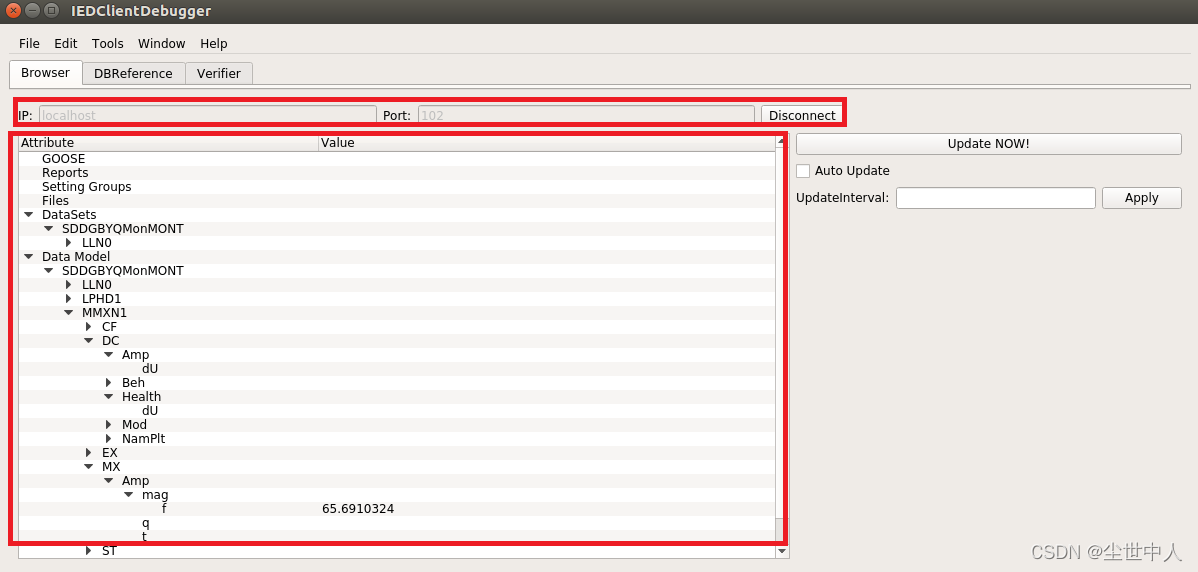Image resolution: width=1198 pixels, height=572 pixels.
Task: Click the Apply button
Action: point(1141,198)
